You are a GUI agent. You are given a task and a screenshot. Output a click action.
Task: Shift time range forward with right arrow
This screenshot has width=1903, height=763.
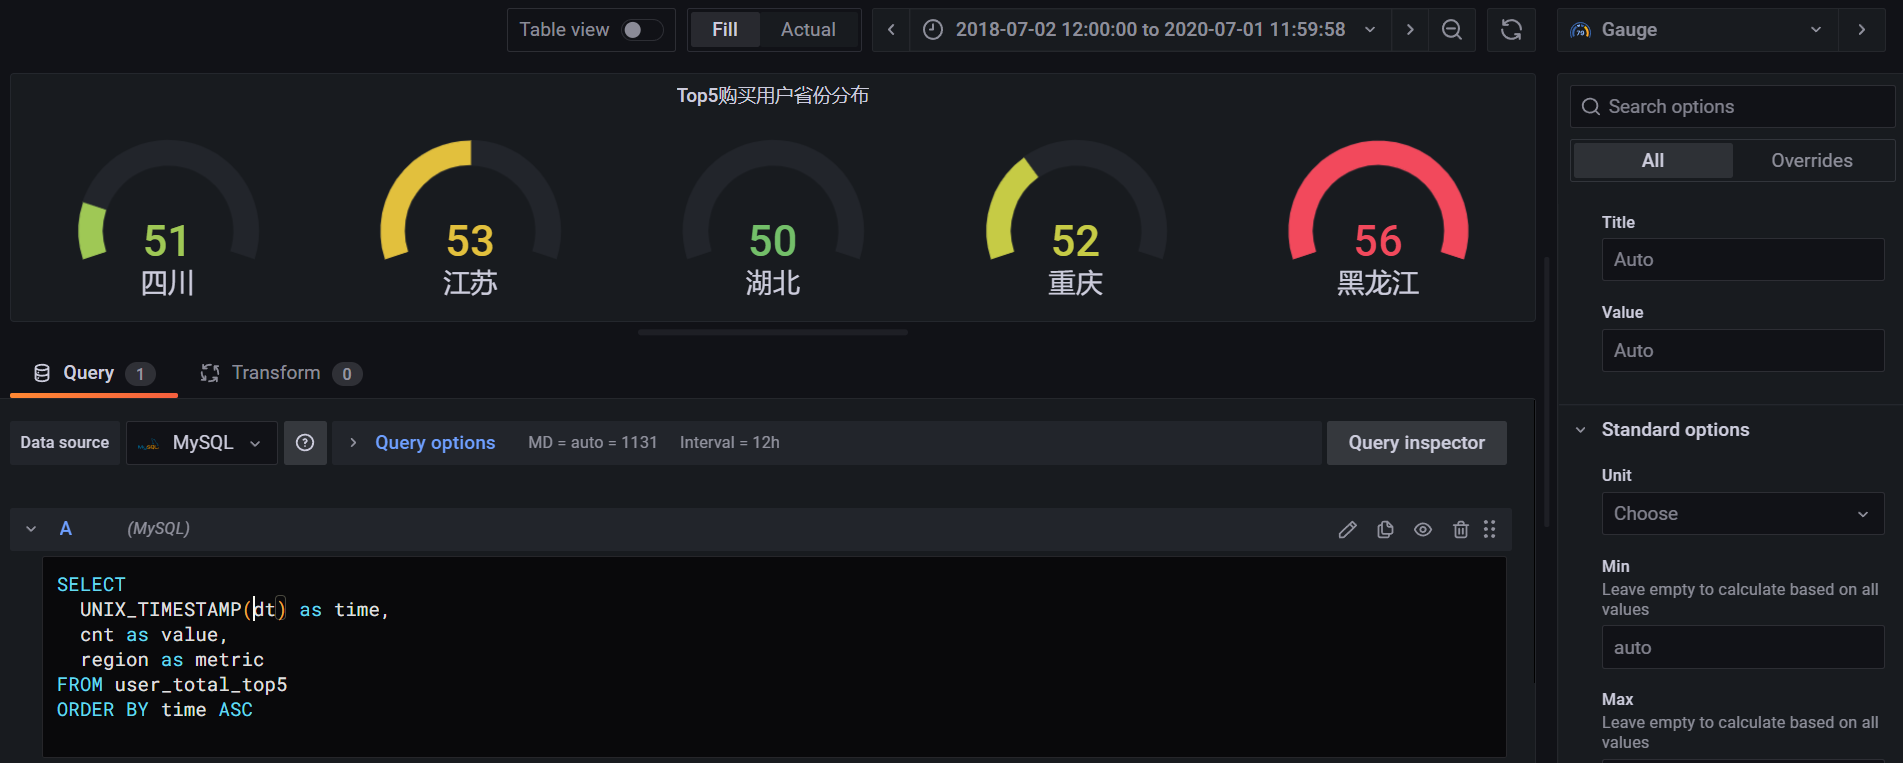click(1410, 30)
